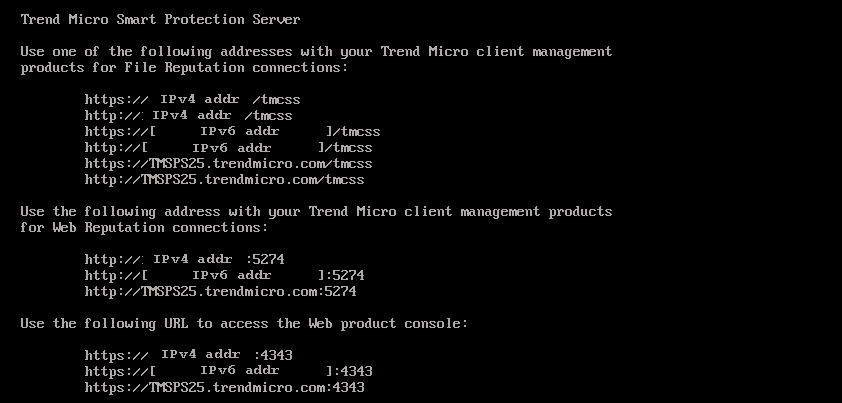The width and height of the screenshot is (842, 403).
Task: Click the 'Use the following address with' line
Action: (316, 212)
